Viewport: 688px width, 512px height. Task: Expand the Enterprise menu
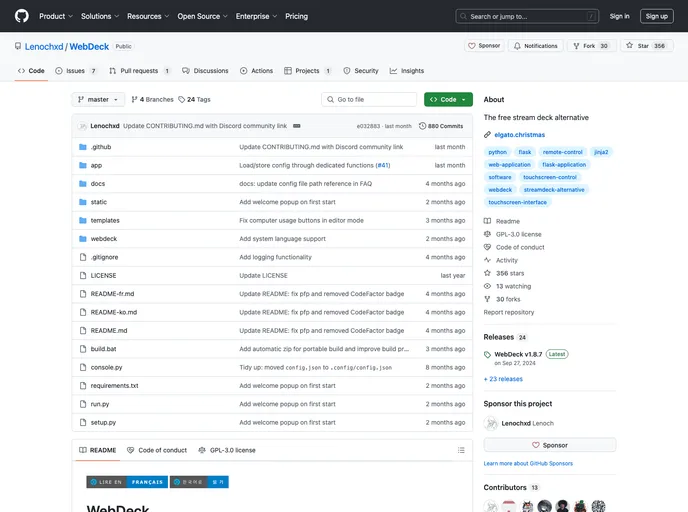256,16
